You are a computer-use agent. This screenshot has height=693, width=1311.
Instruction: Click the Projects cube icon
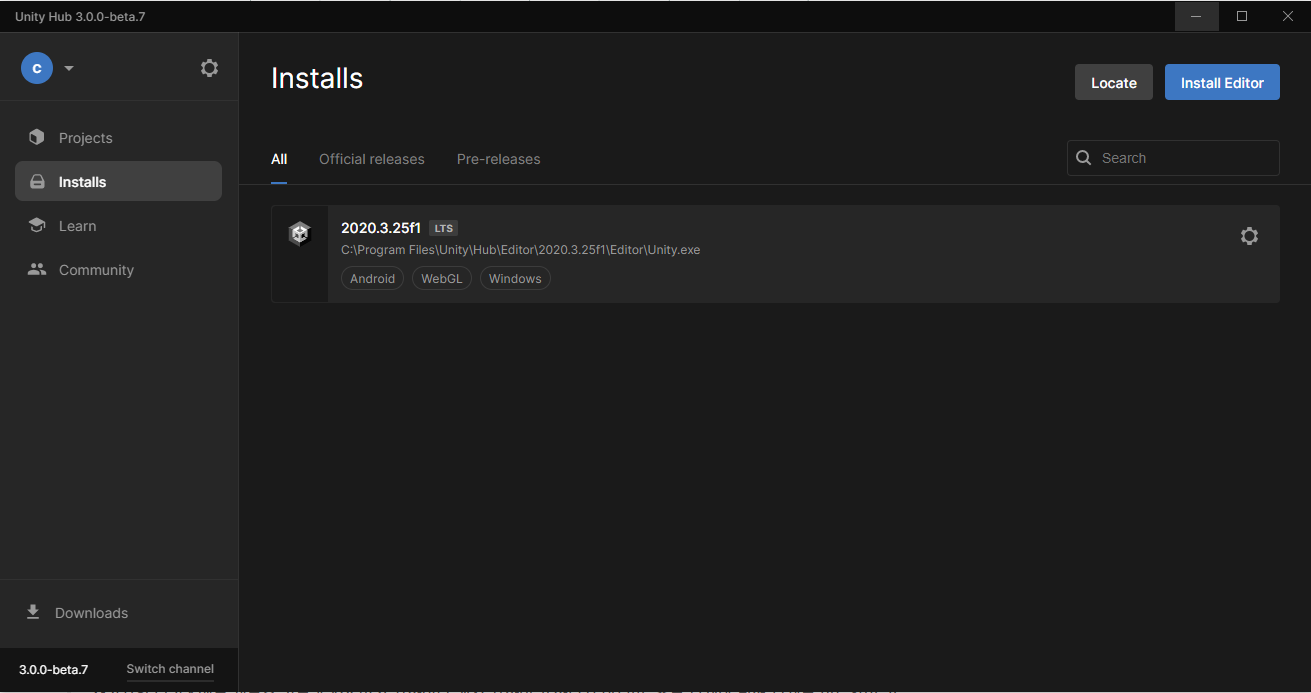(x=37, y=137)
